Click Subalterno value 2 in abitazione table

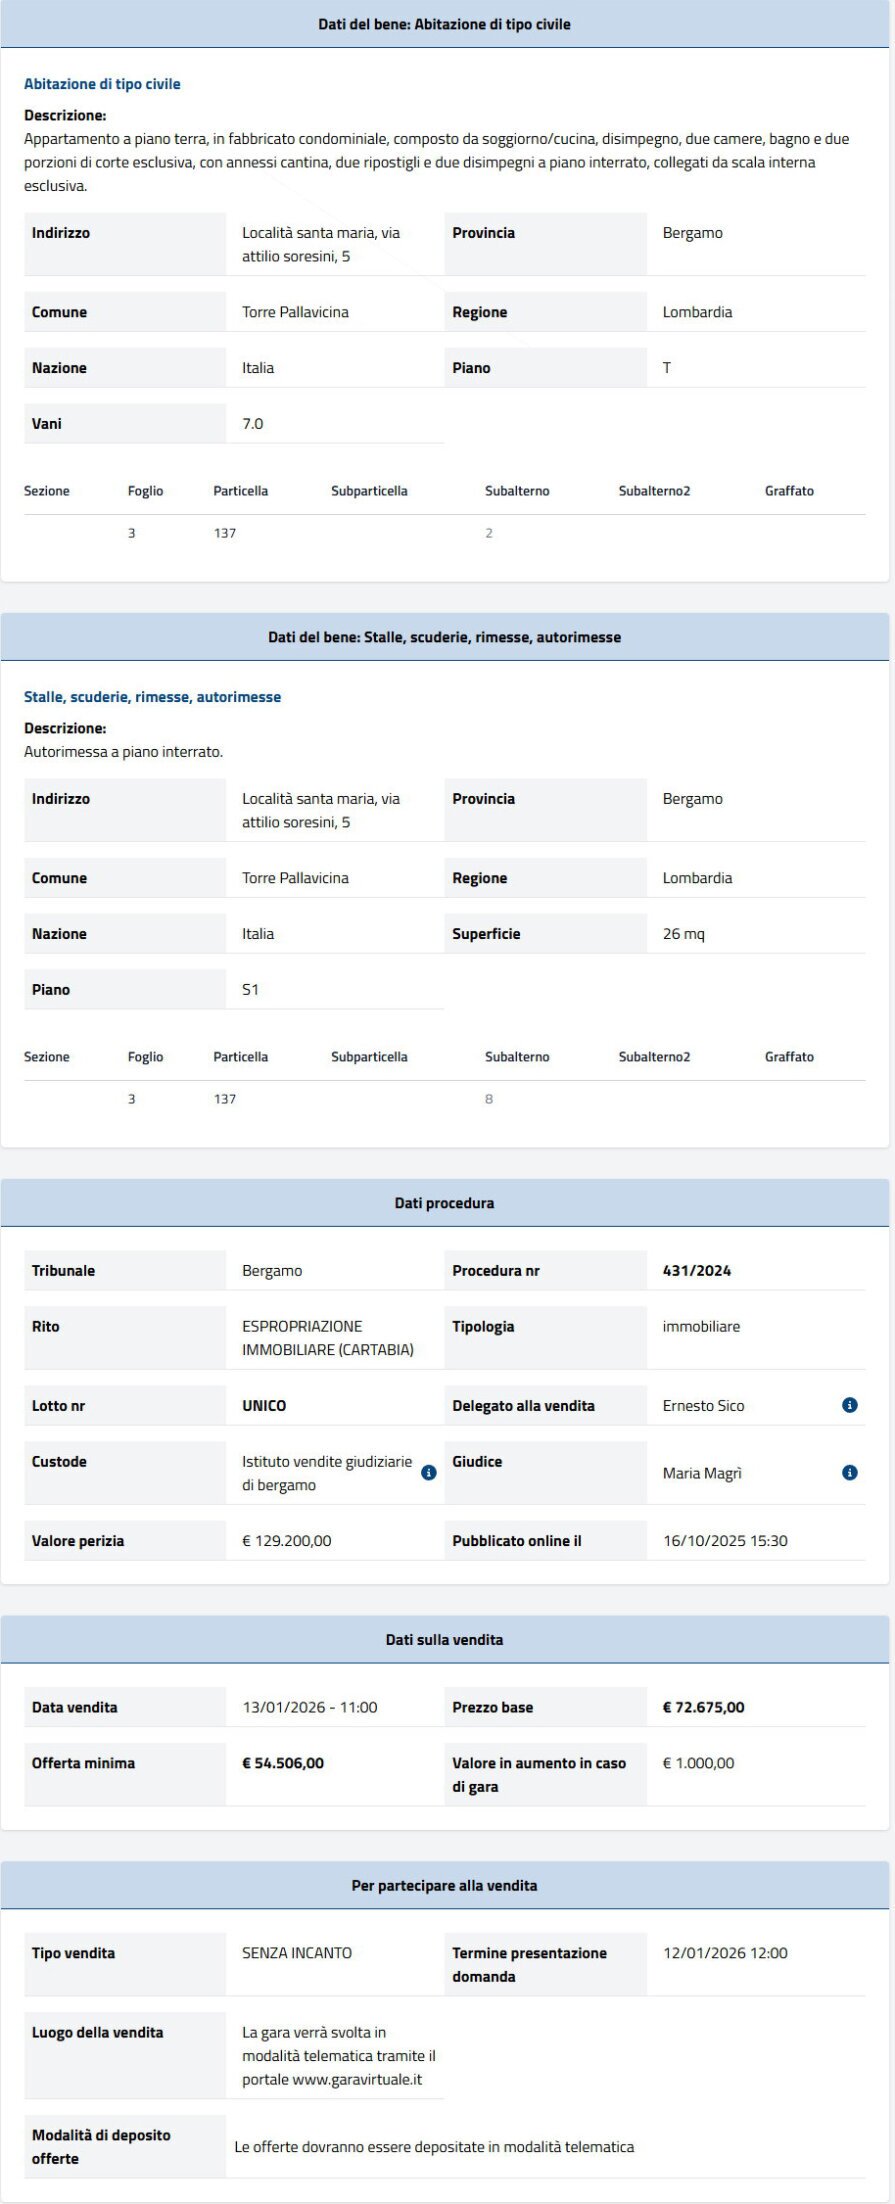pos(489,533)
